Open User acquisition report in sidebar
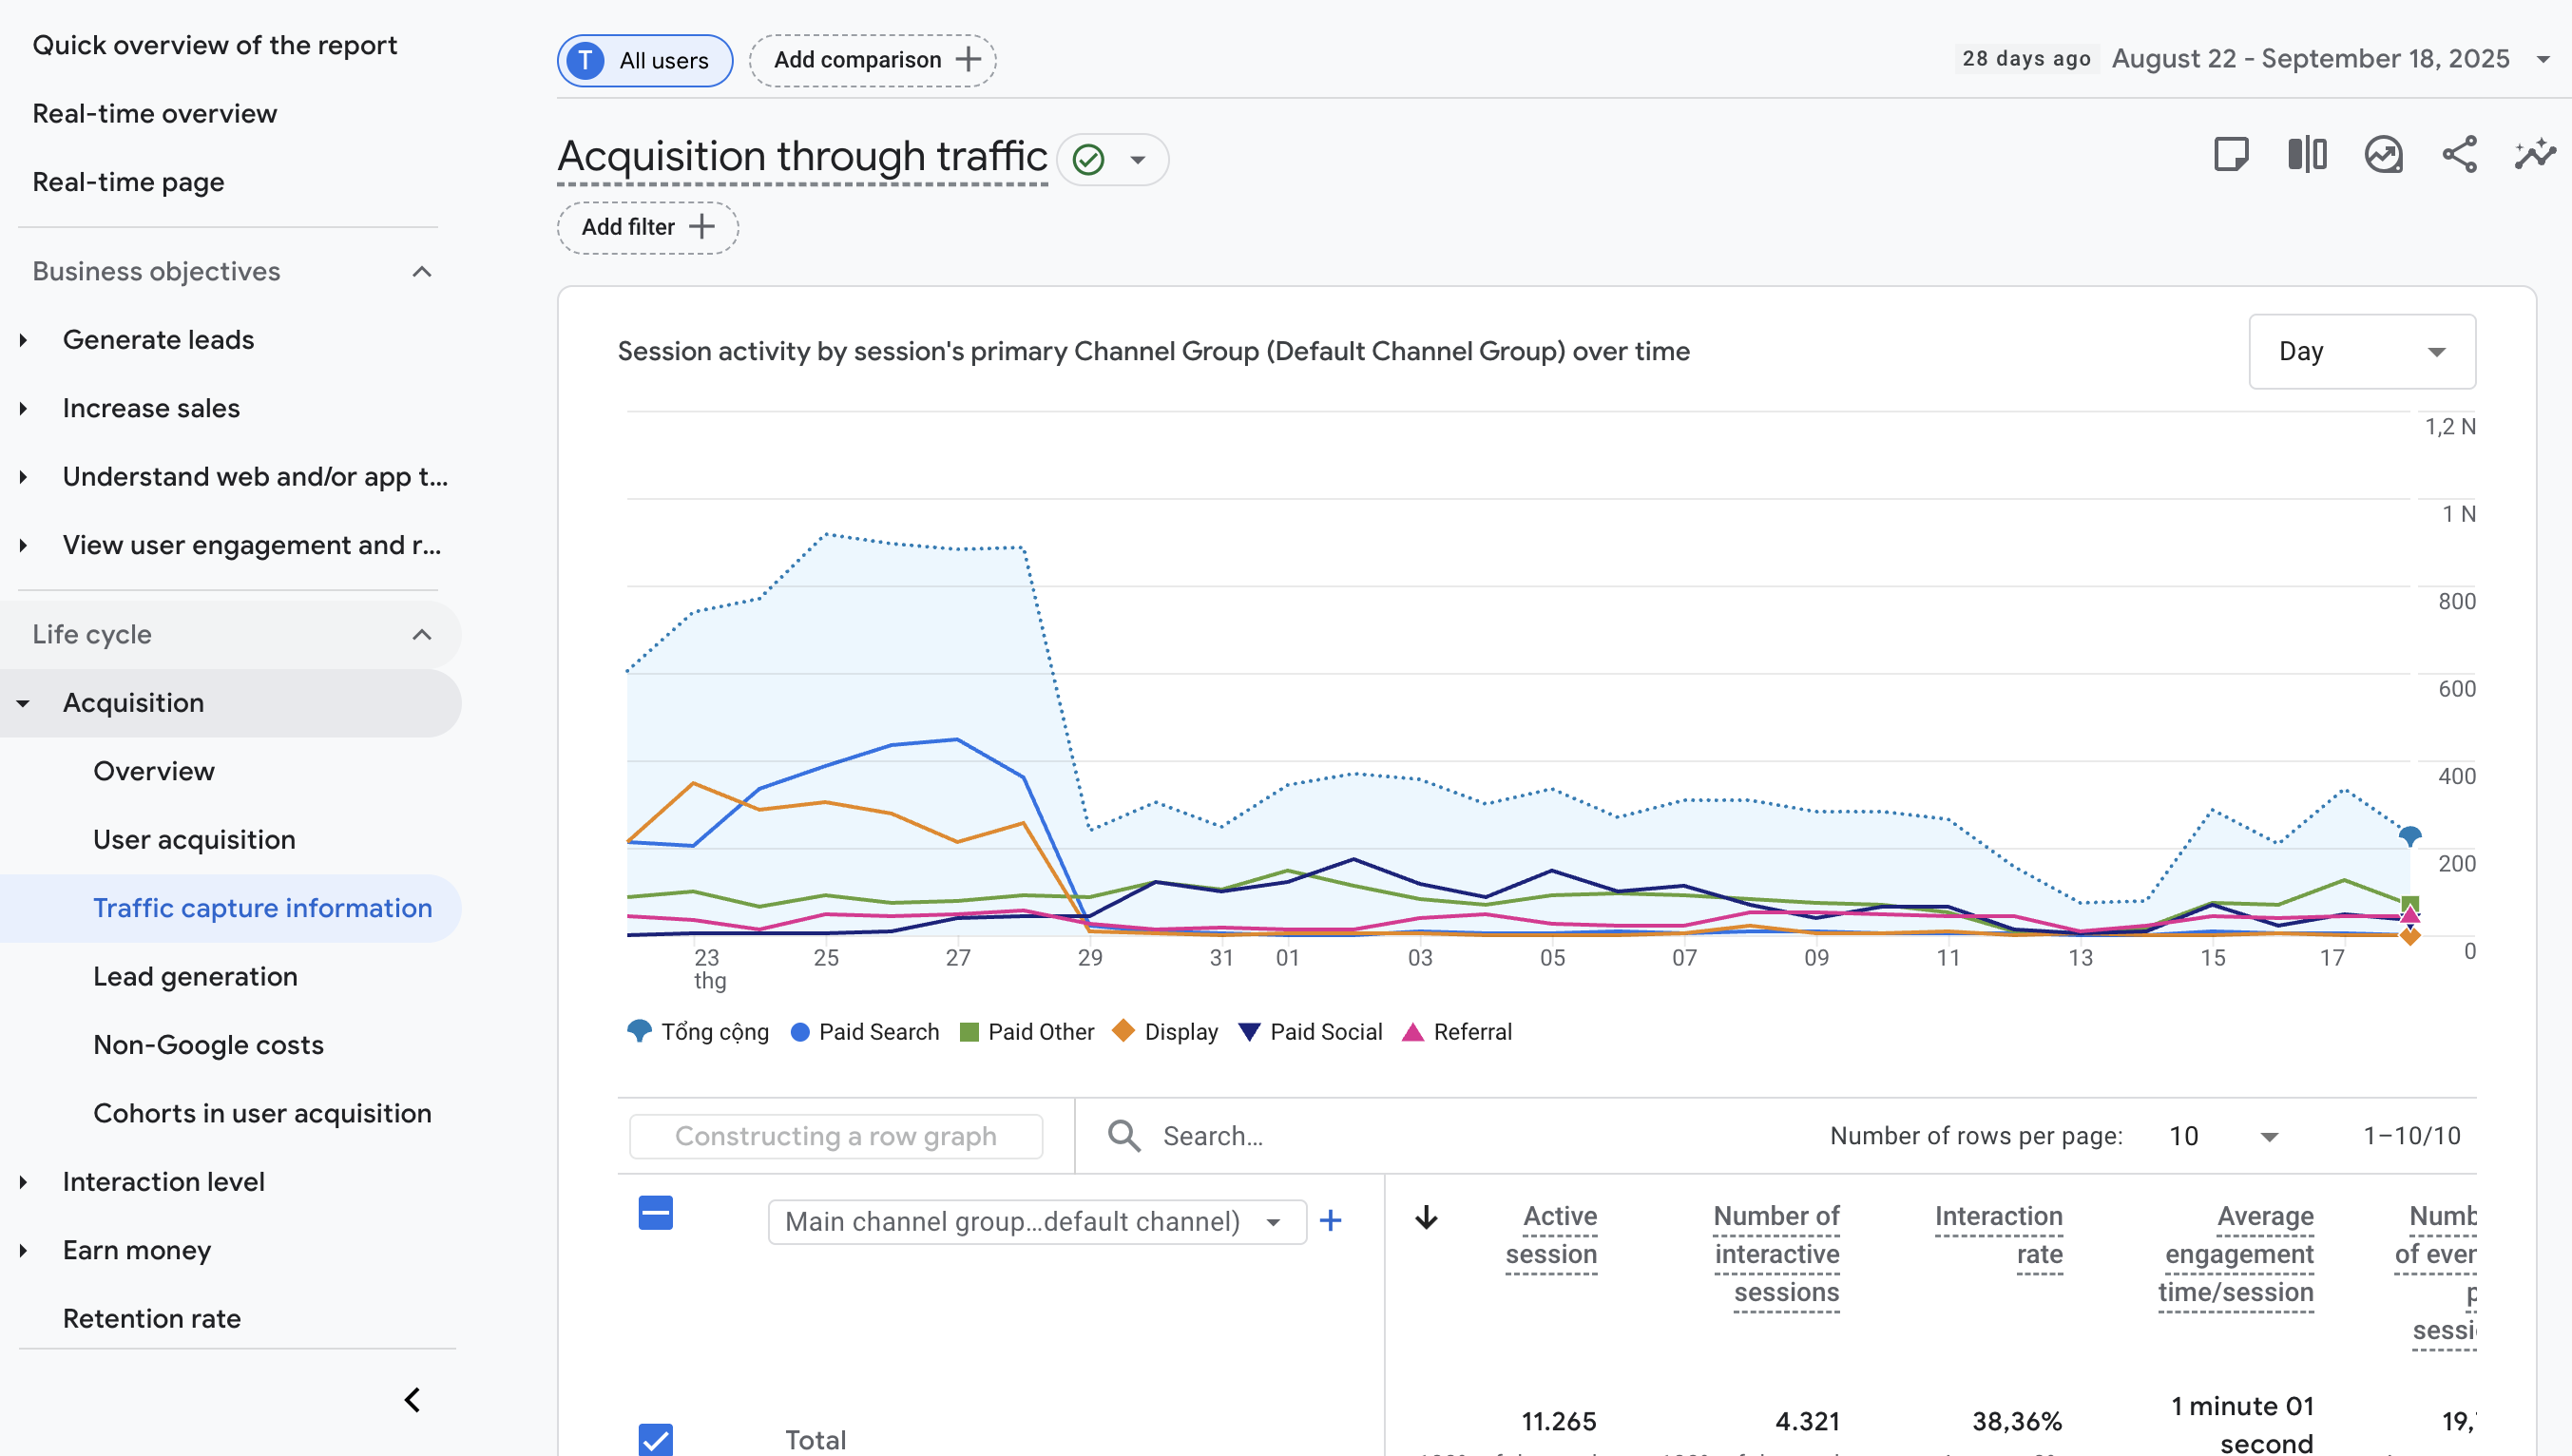 [x=194, y=840]
